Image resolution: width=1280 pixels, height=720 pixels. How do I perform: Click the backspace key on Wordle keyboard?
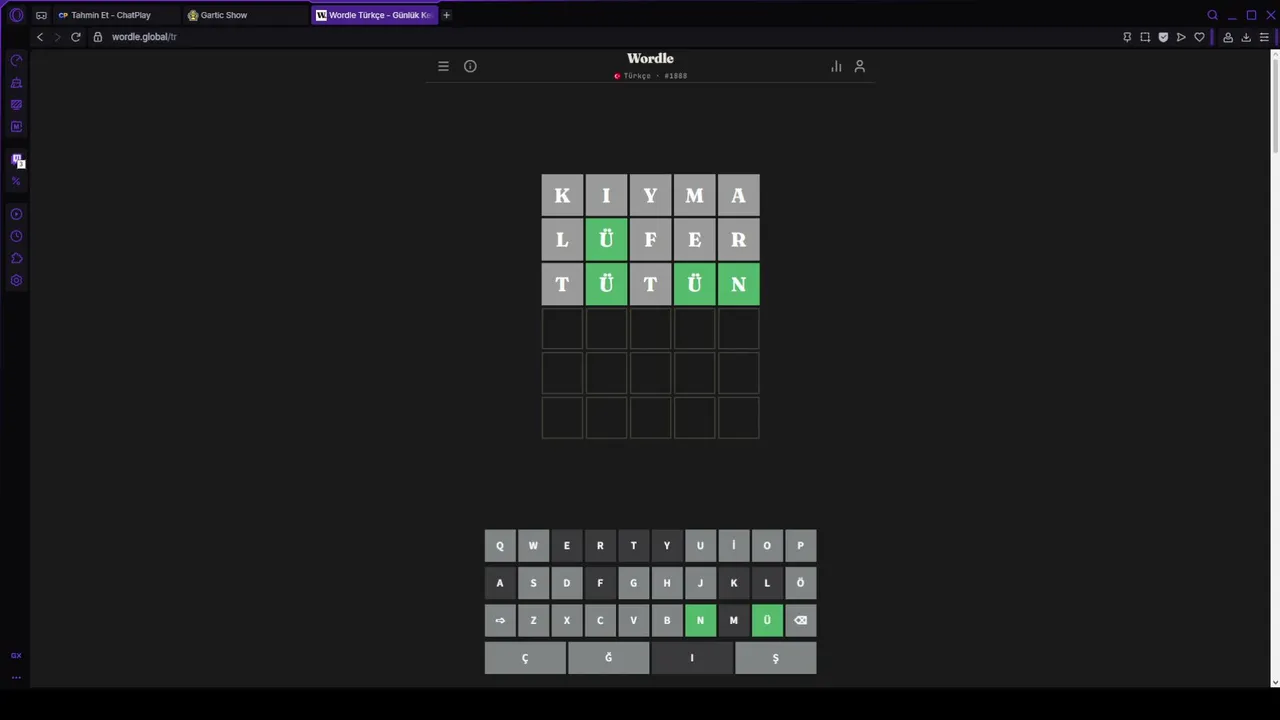click(800, 620)
